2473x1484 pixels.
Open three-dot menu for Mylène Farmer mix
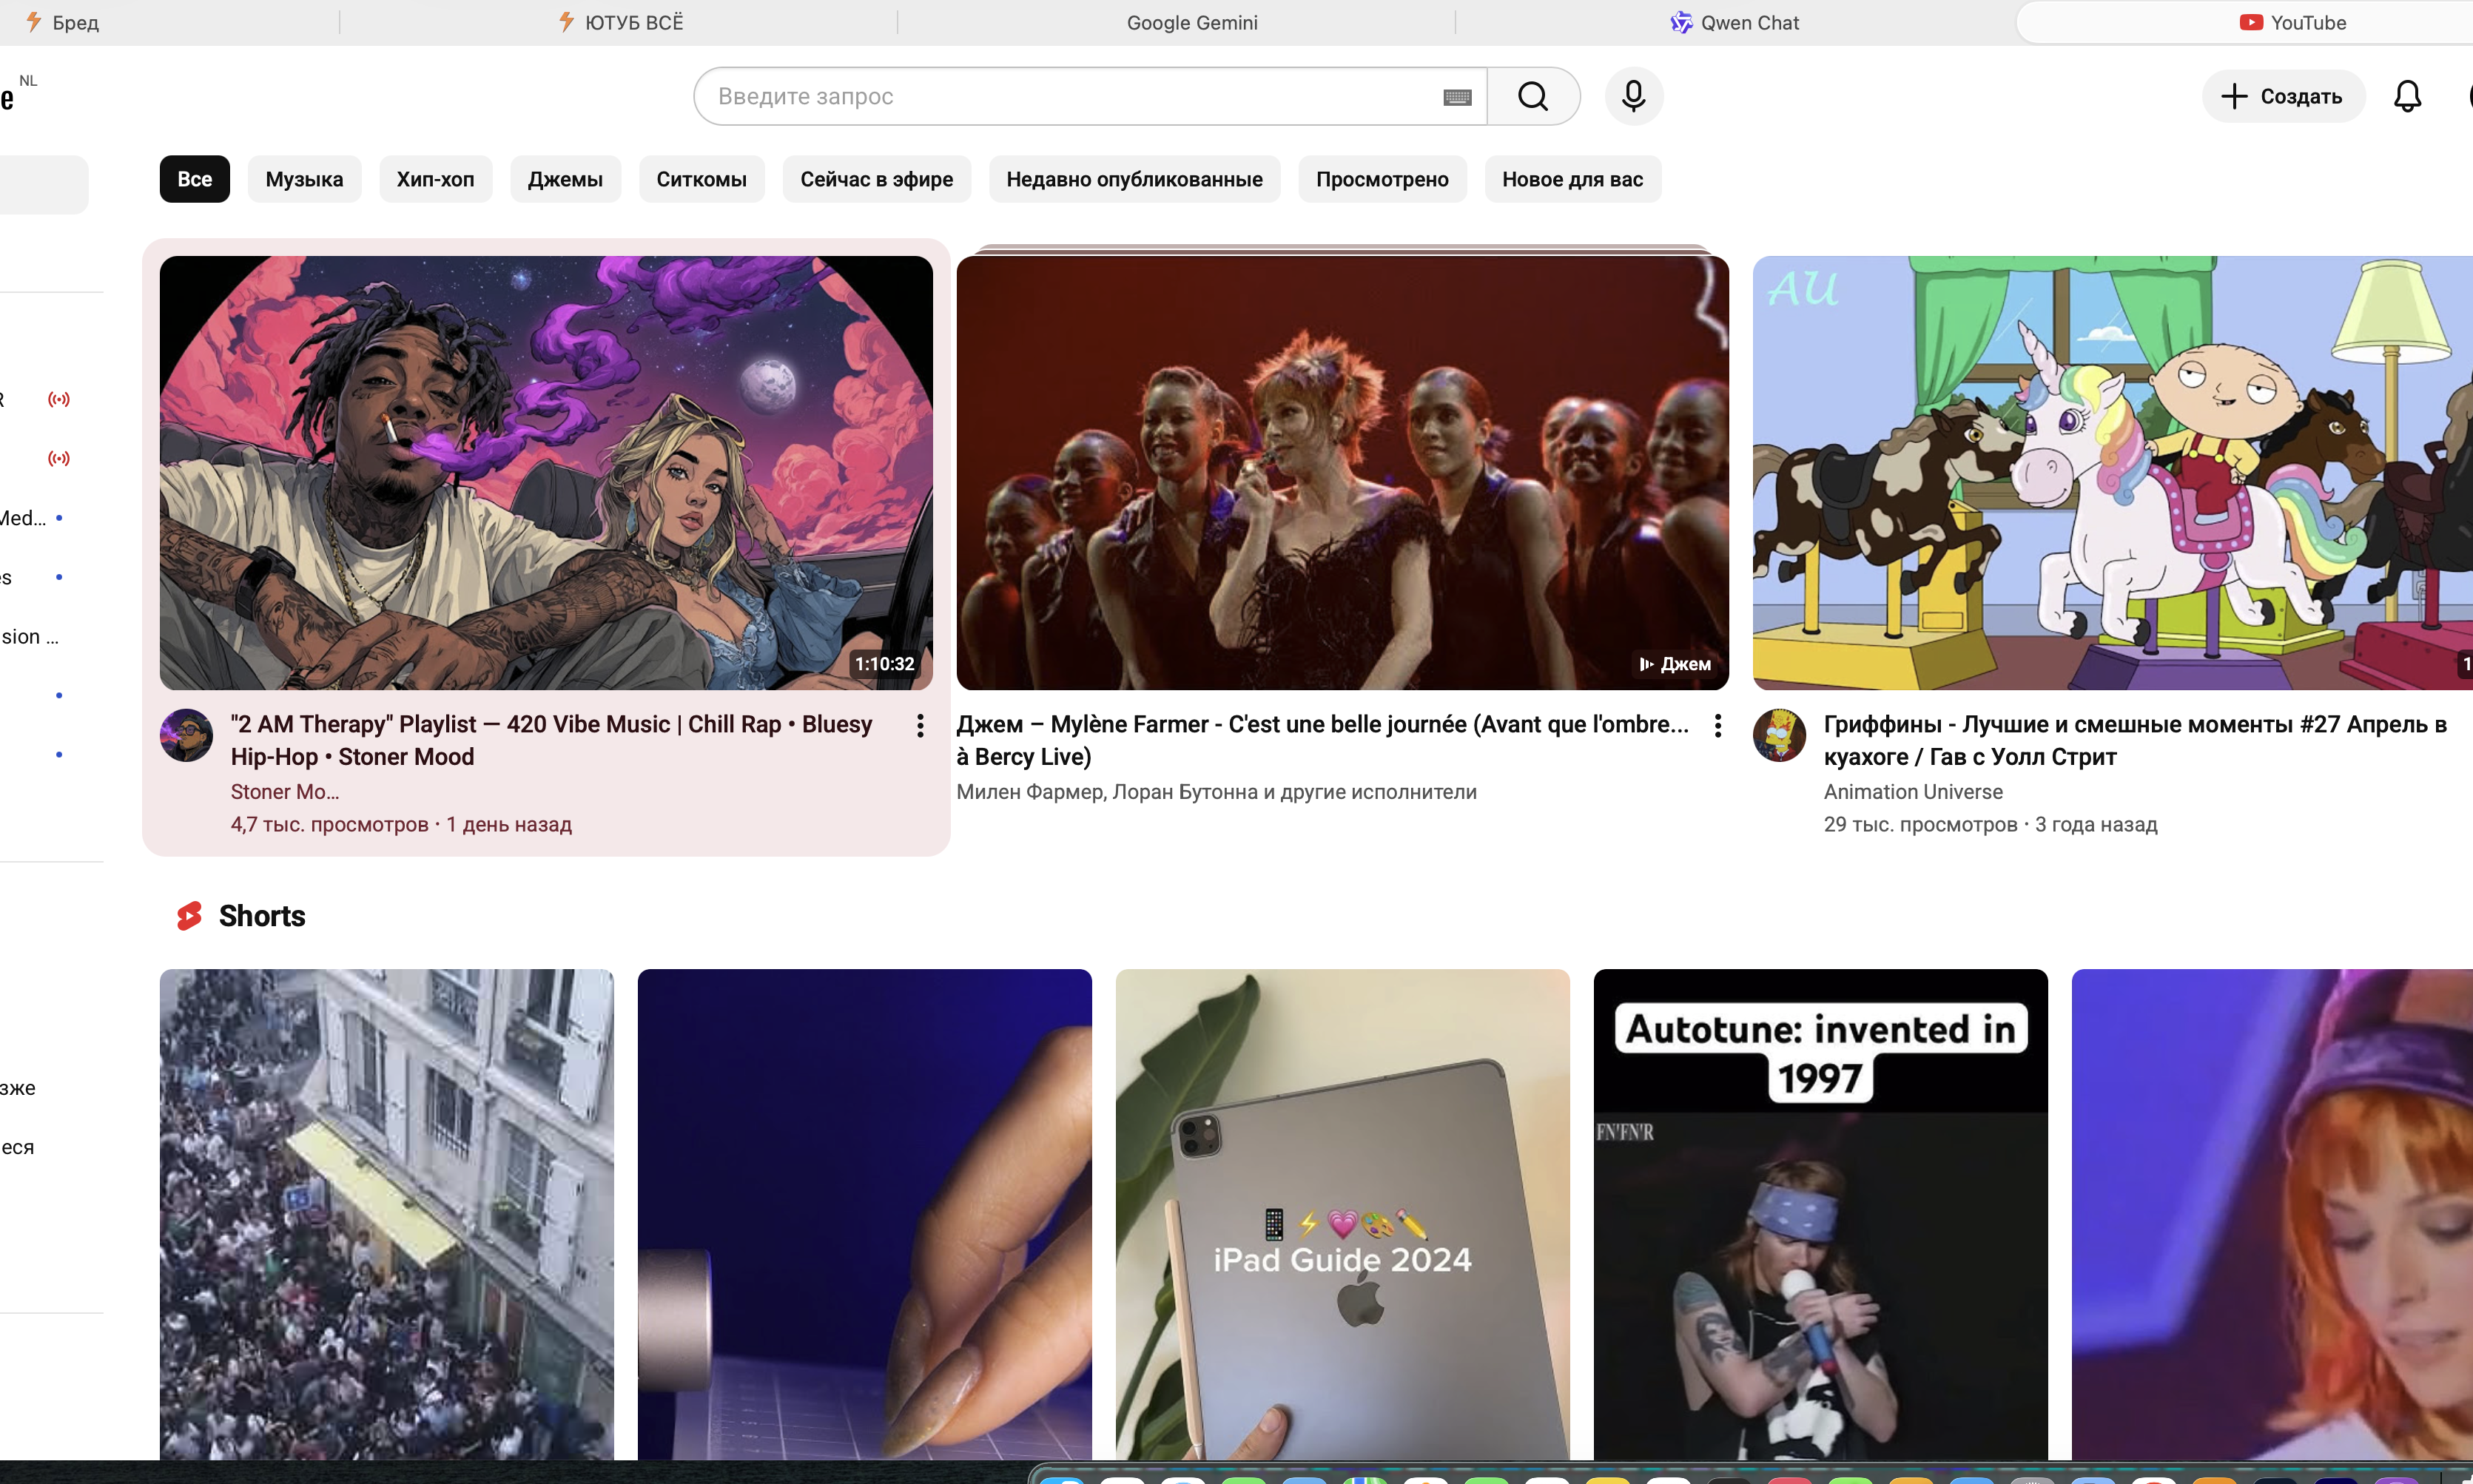(1717, 726)
